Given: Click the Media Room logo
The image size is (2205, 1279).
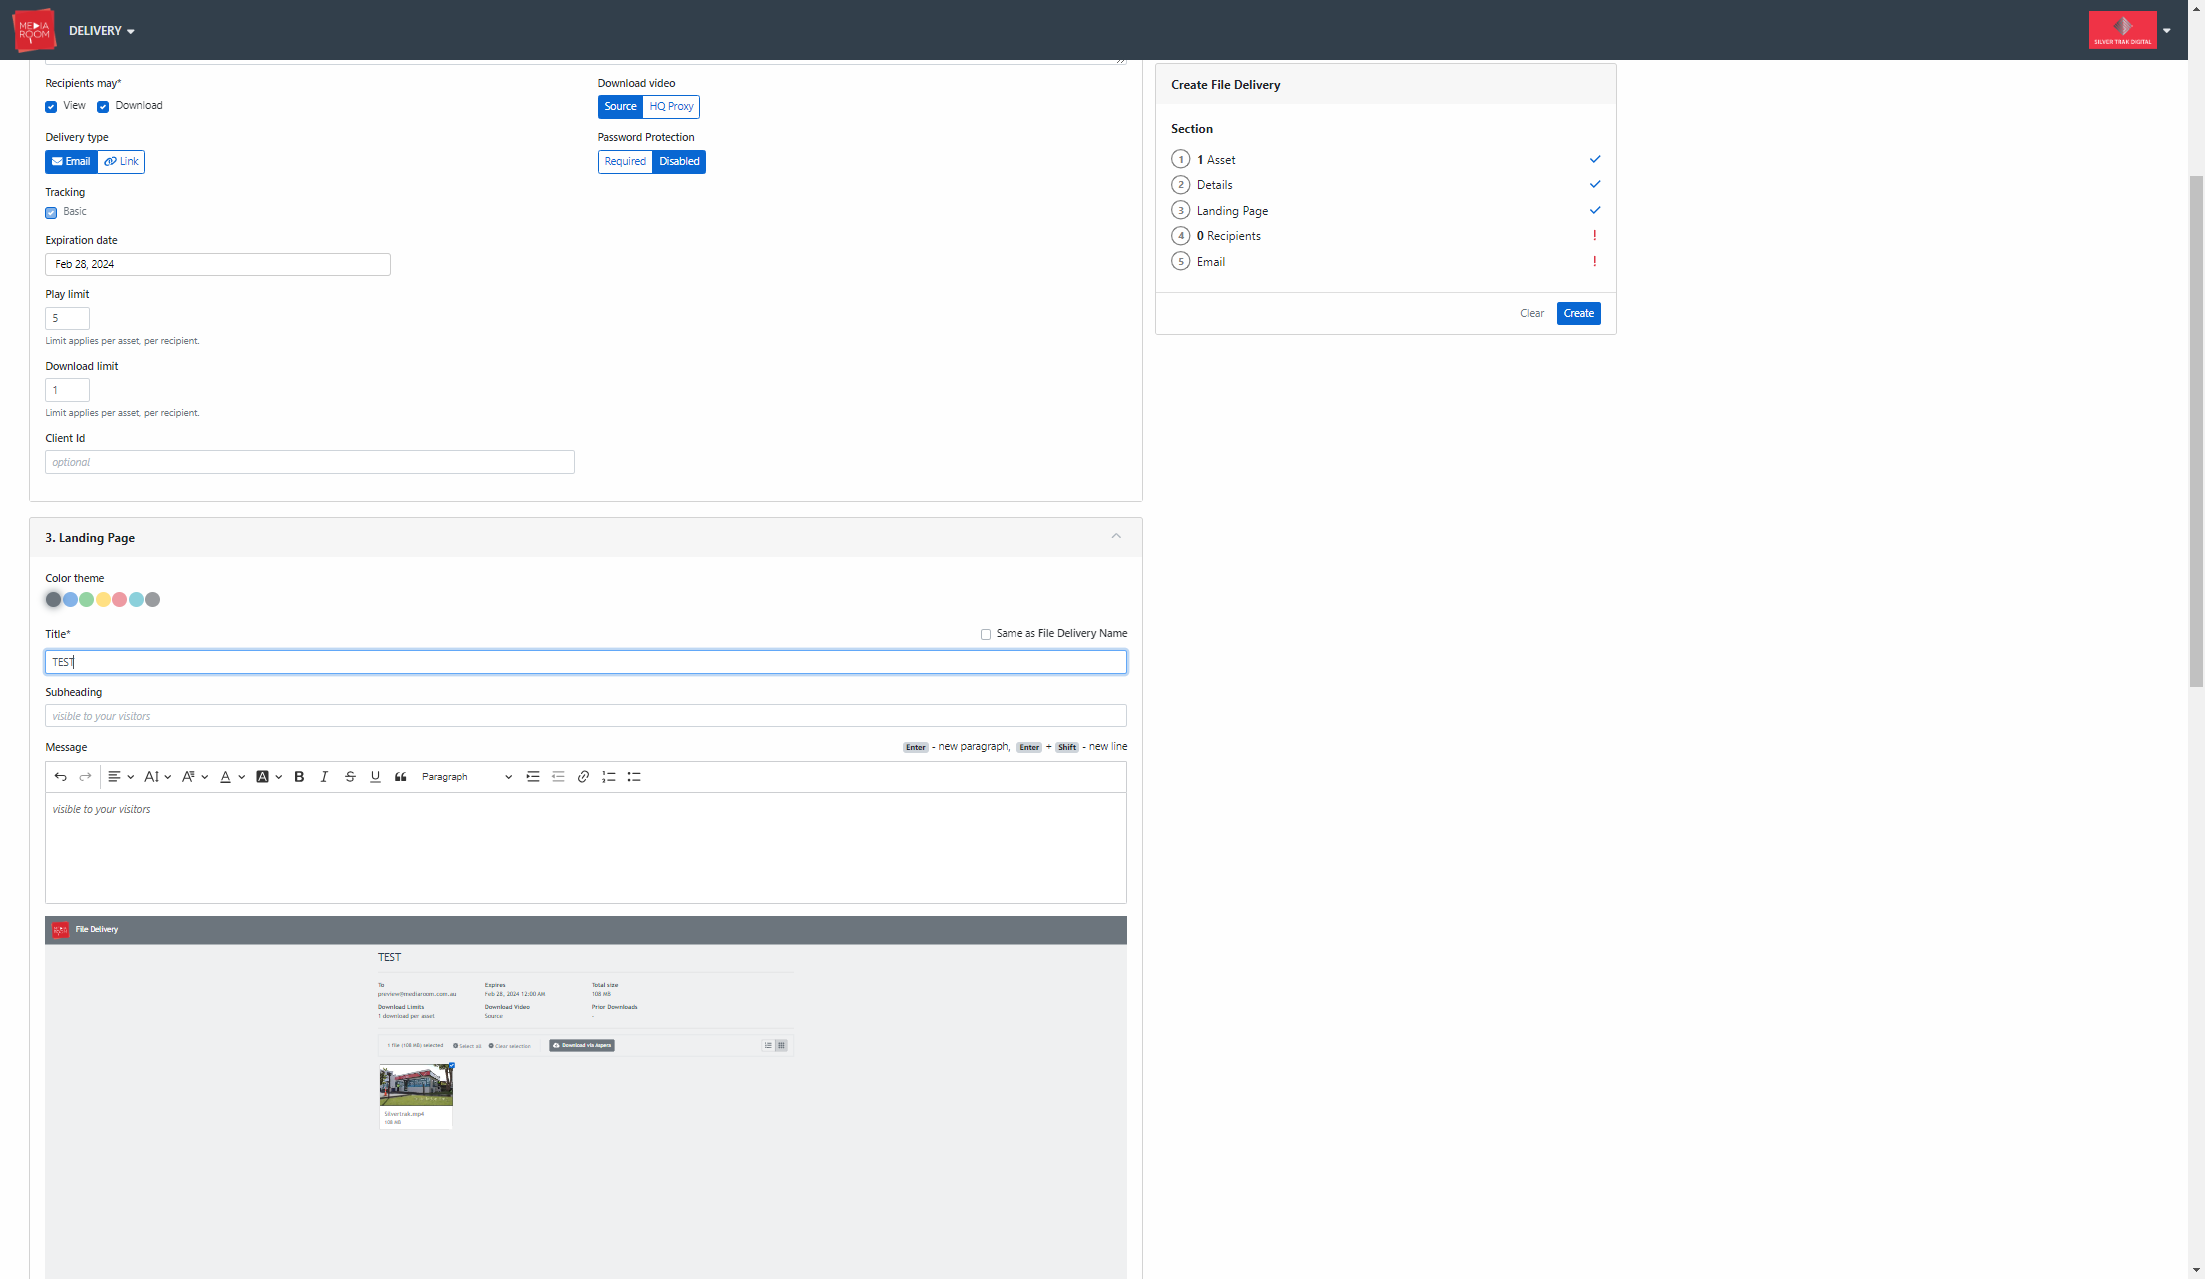Looking at the screenshot, I should pyautogui.click(x=34, y=30).
